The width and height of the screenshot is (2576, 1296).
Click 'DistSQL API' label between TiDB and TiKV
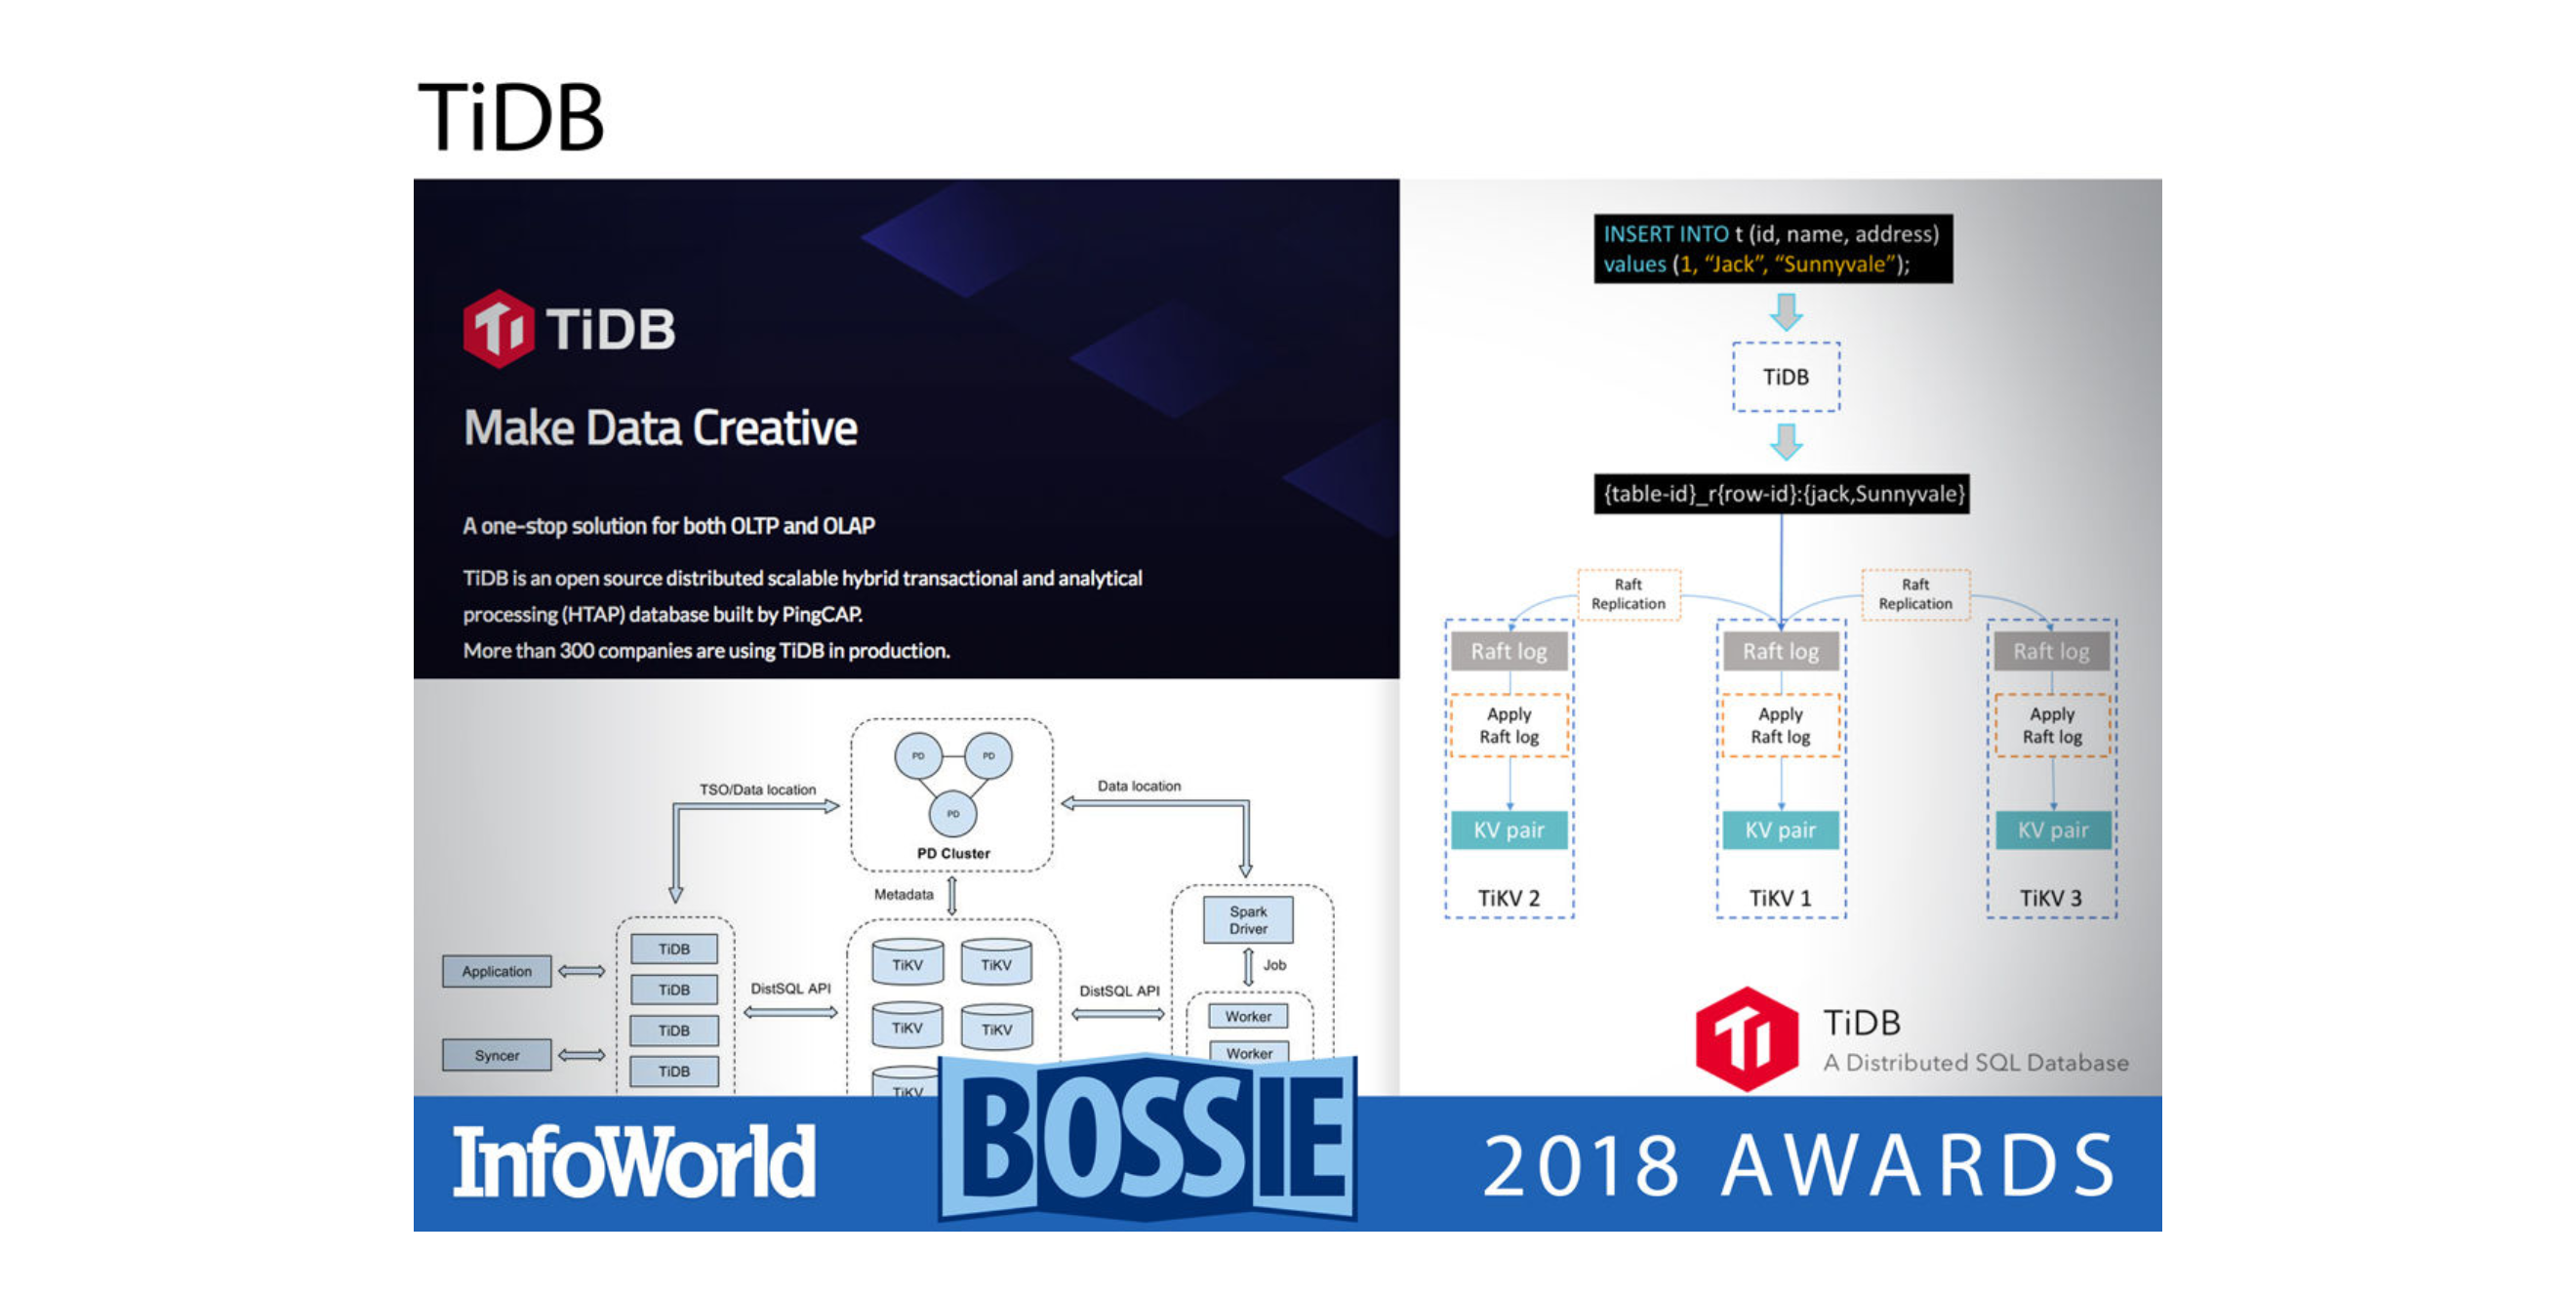click(x=790, y=988)
